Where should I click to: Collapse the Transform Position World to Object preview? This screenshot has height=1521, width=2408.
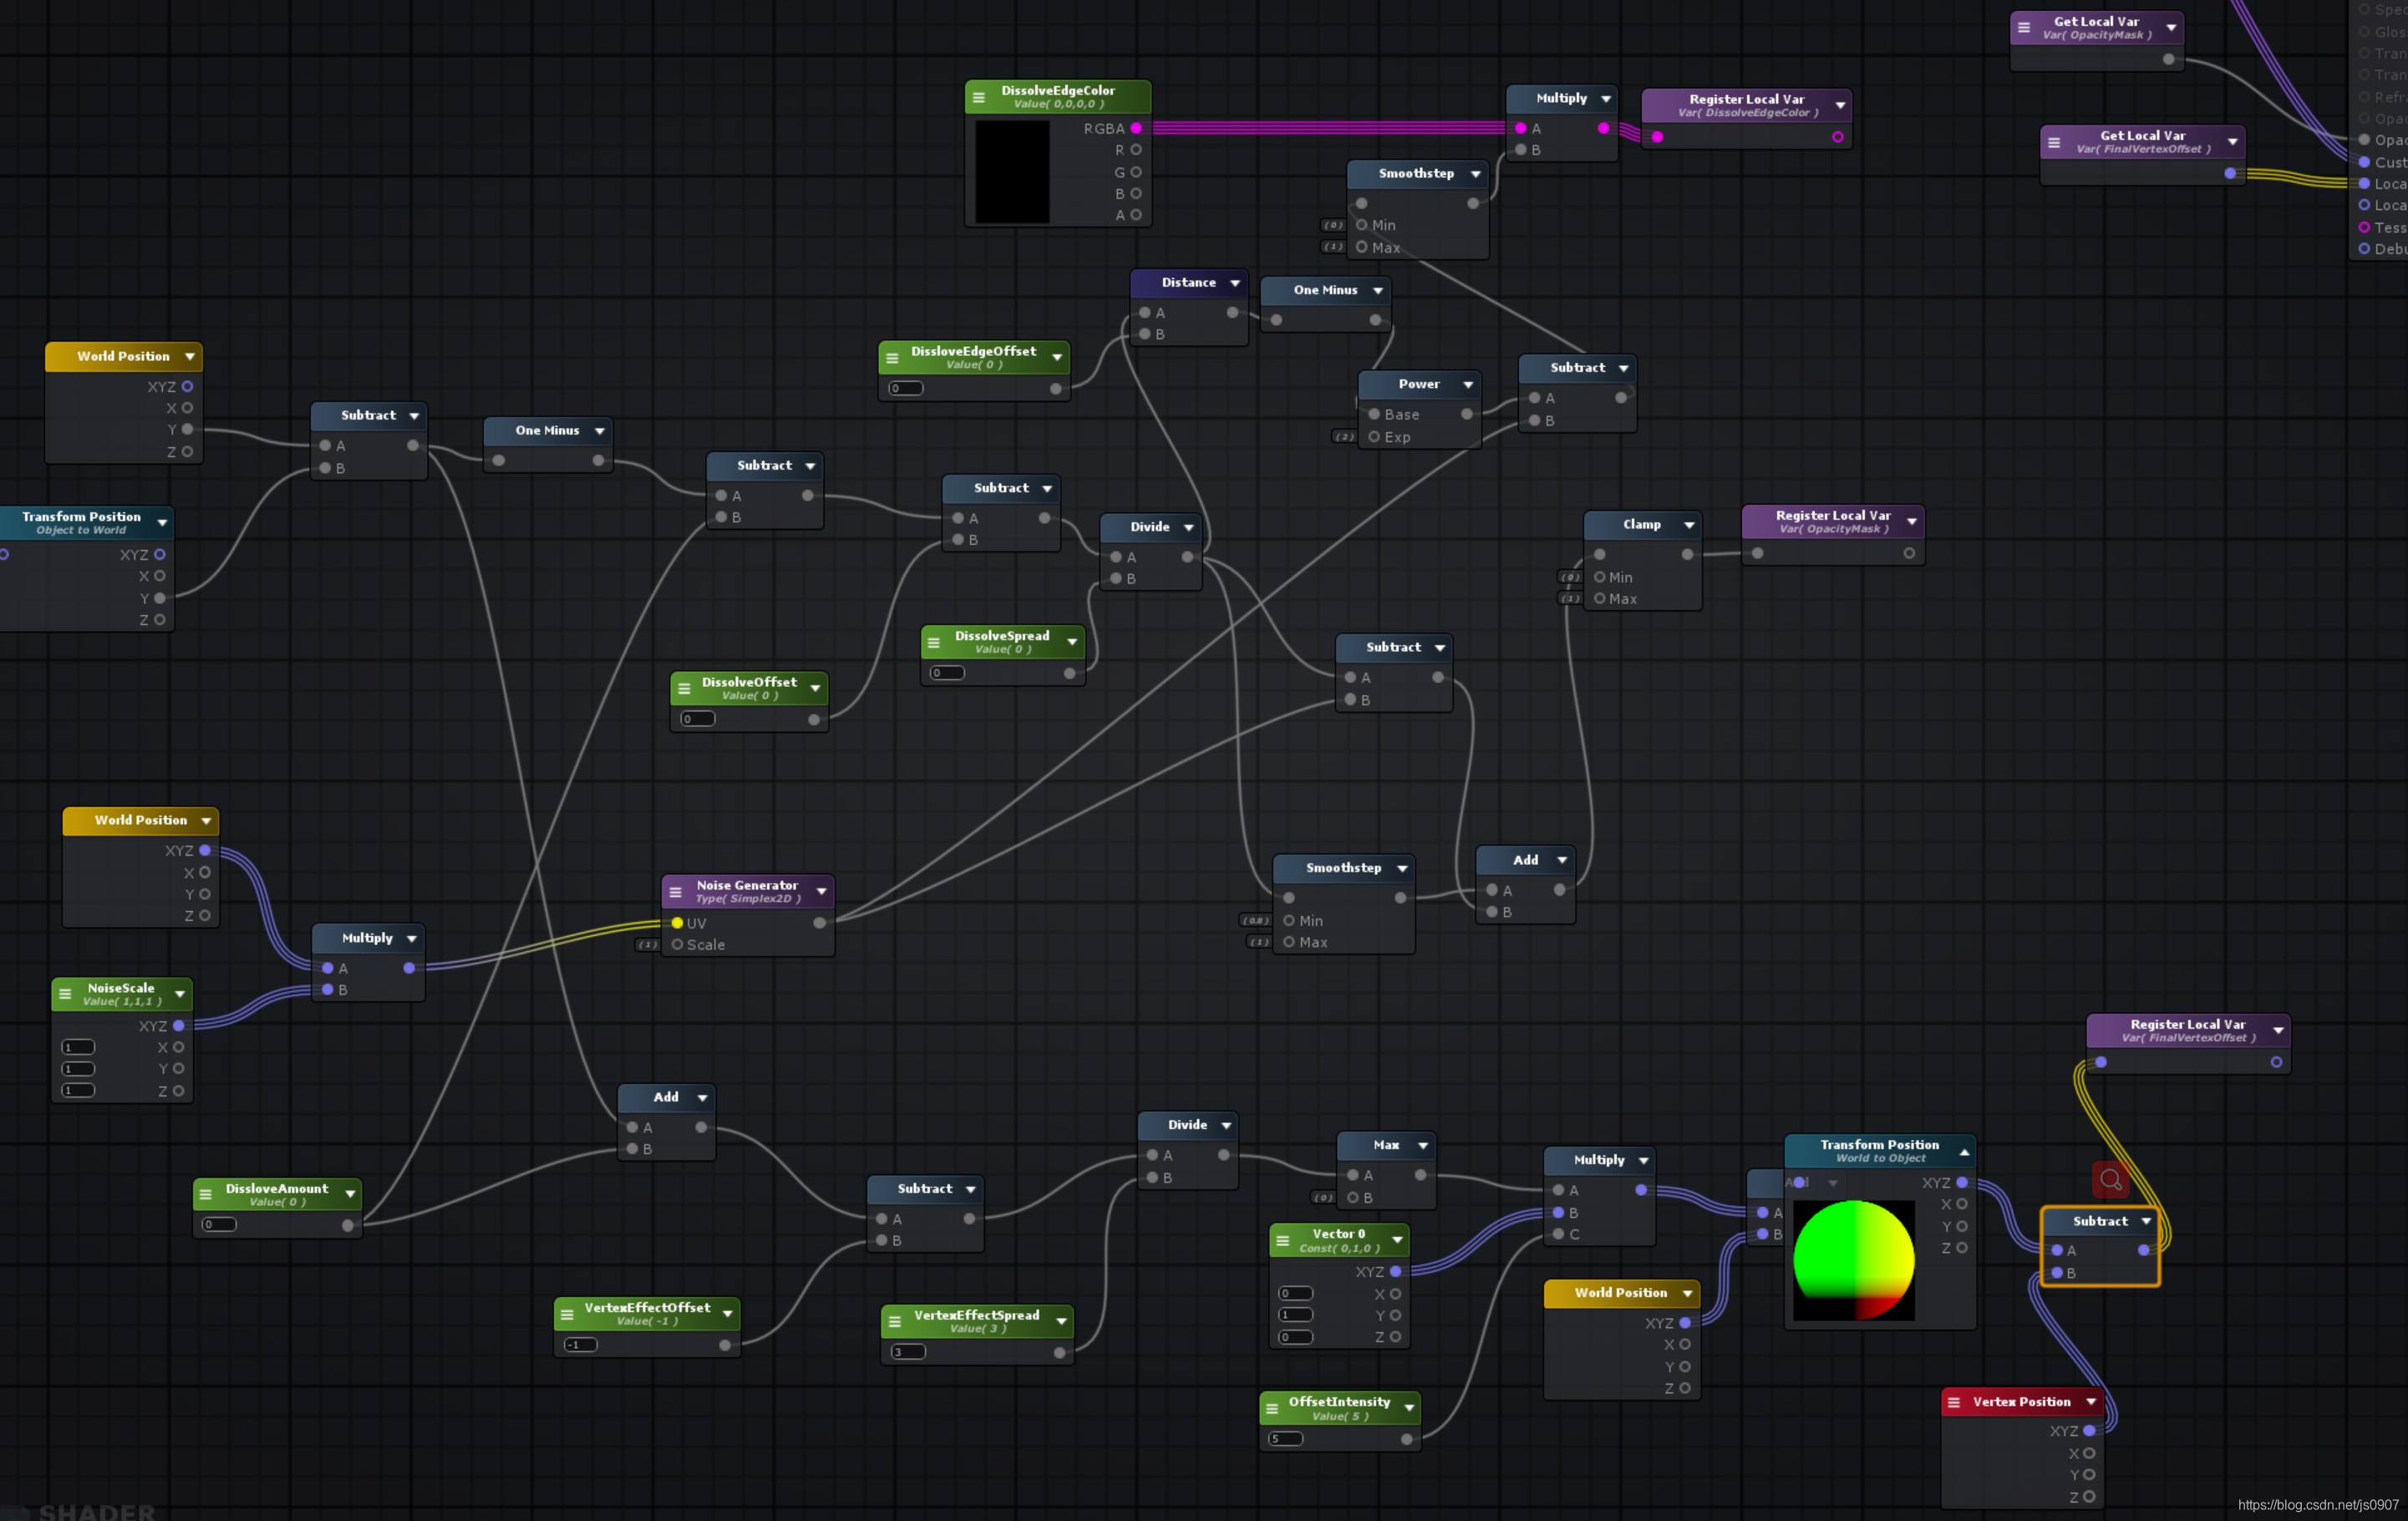coord(1964,1152)
